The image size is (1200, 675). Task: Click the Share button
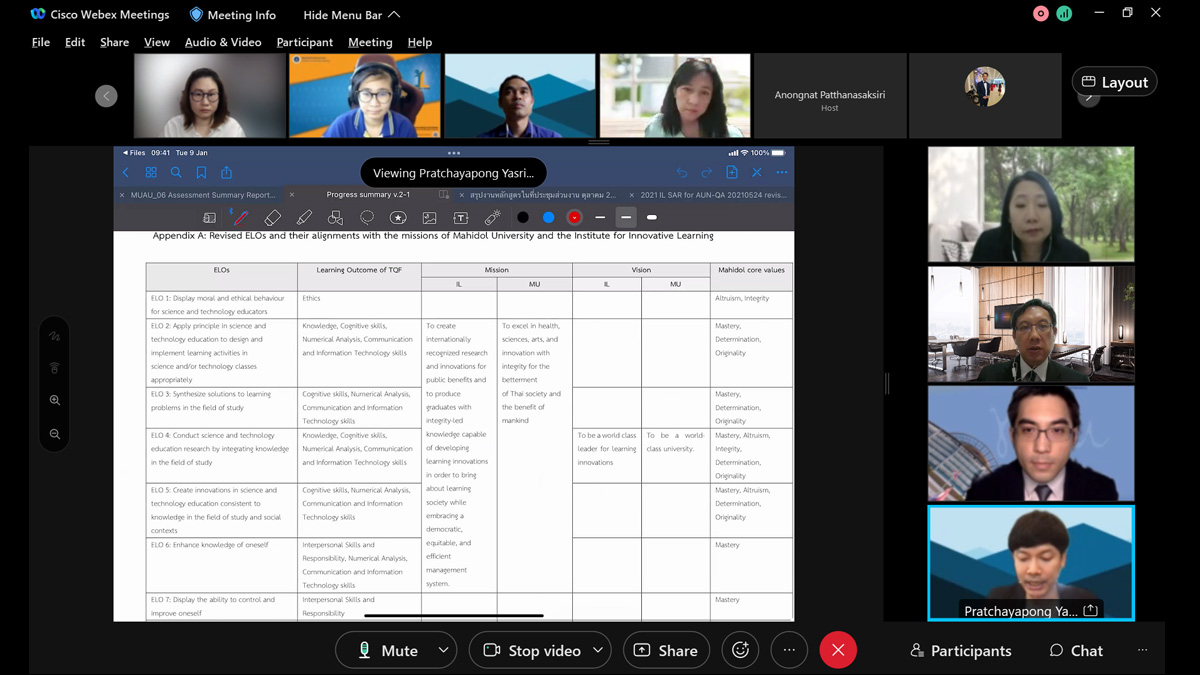click(x=666, y=650)
